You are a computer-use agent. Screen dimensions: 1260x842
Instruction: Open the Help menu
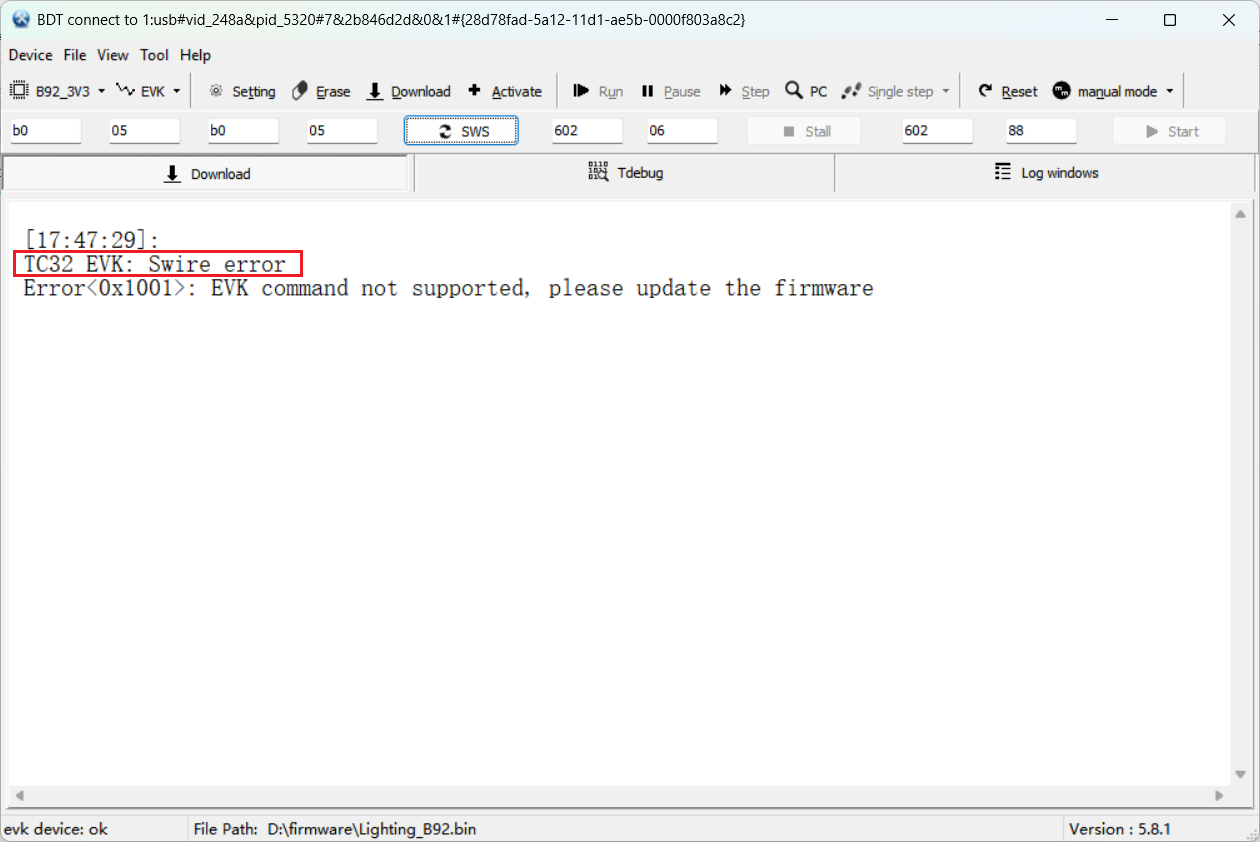pos(195,55)
